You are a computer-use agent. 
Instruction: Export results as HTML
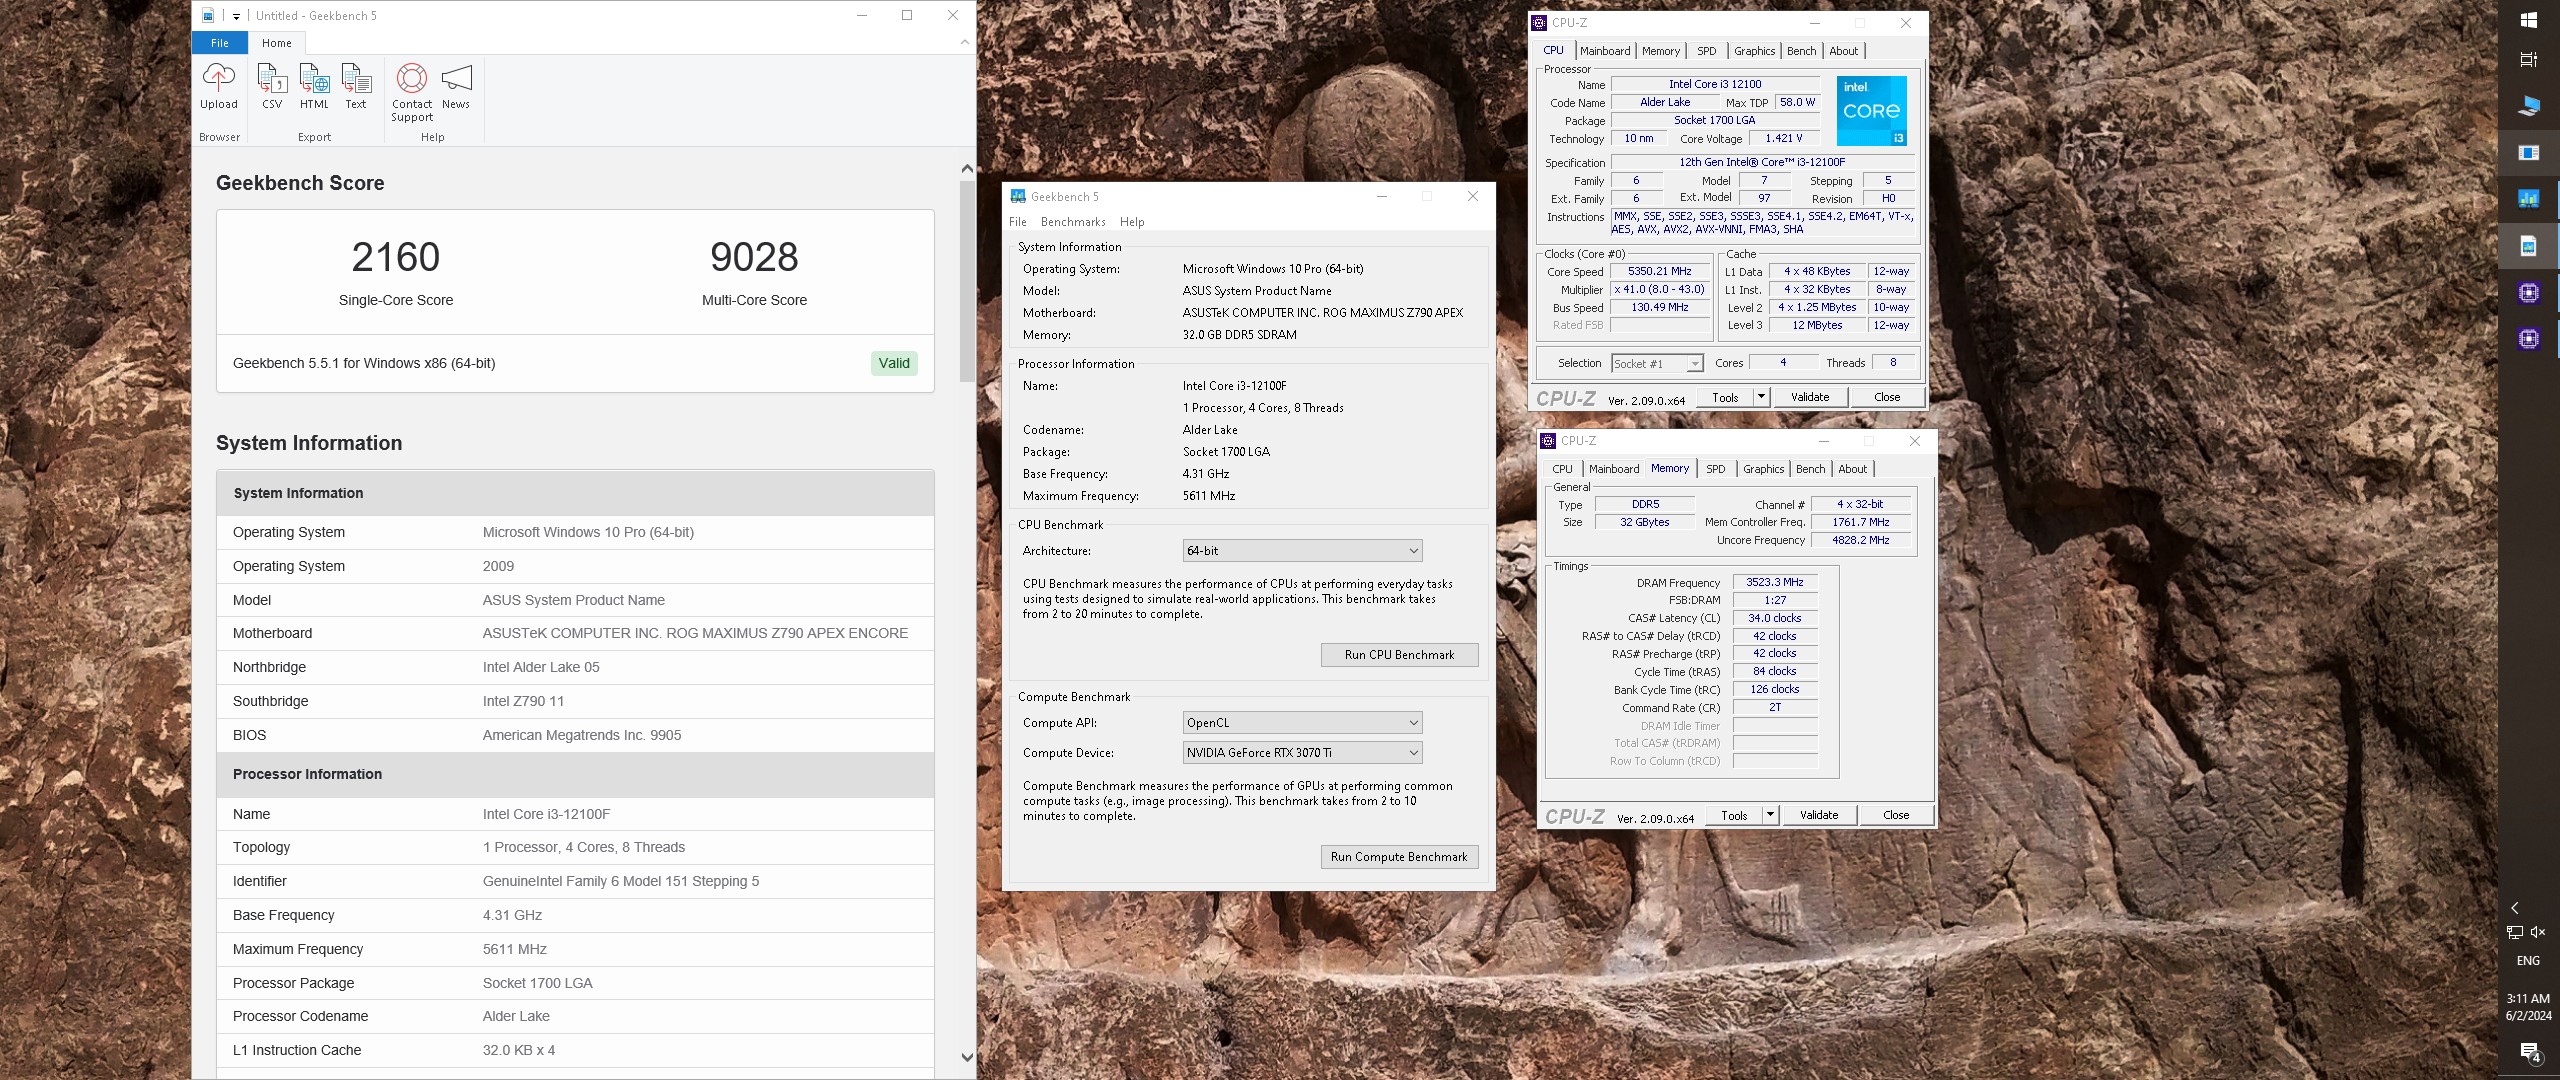(x=314, y=87)
